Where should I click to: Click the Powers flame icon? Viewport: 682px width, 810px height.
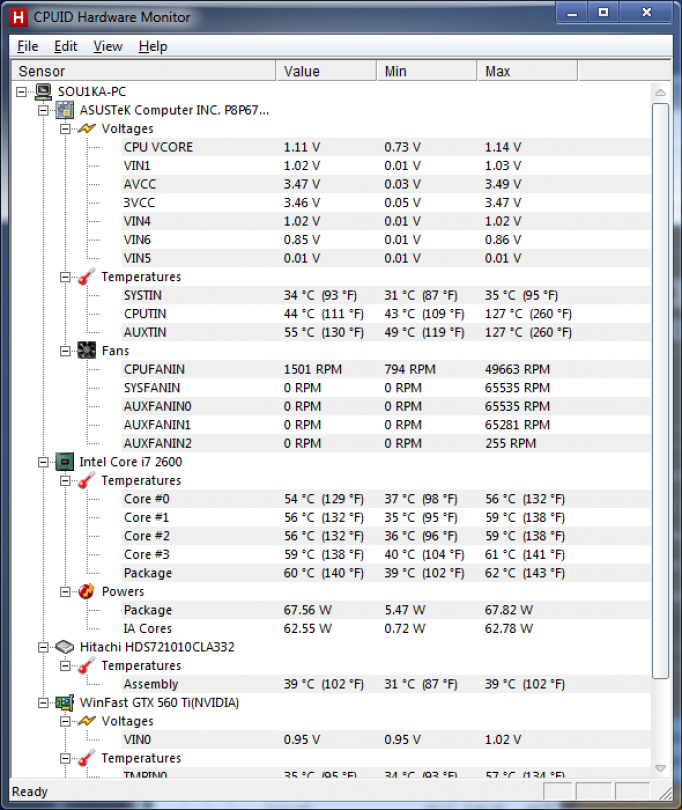tap(88, 591)
